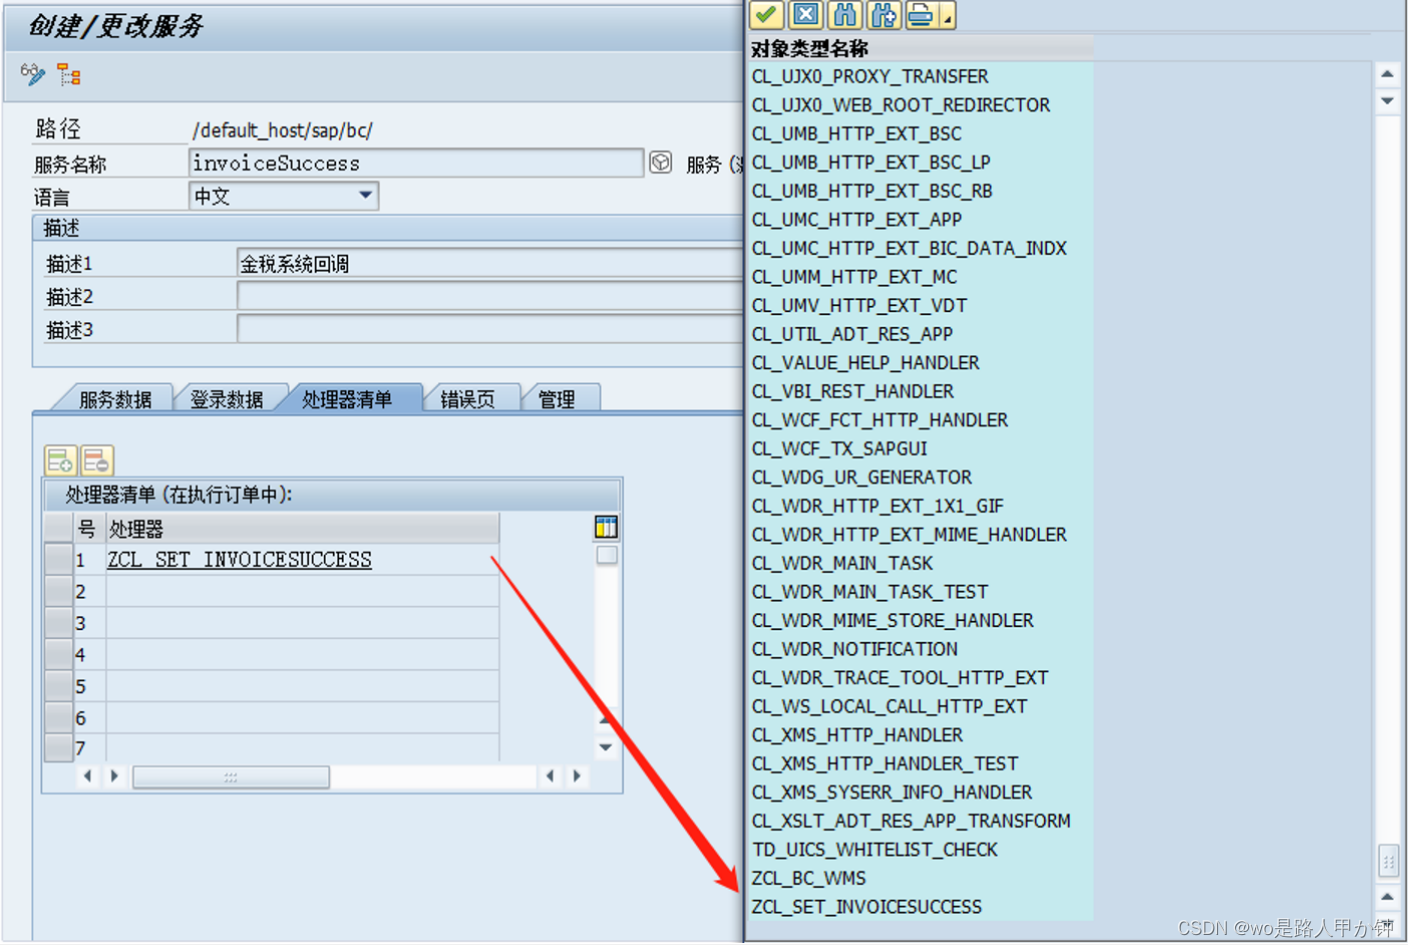
Task: Confirm selection with the green checkmark icon
Action: tap(766, 14)
